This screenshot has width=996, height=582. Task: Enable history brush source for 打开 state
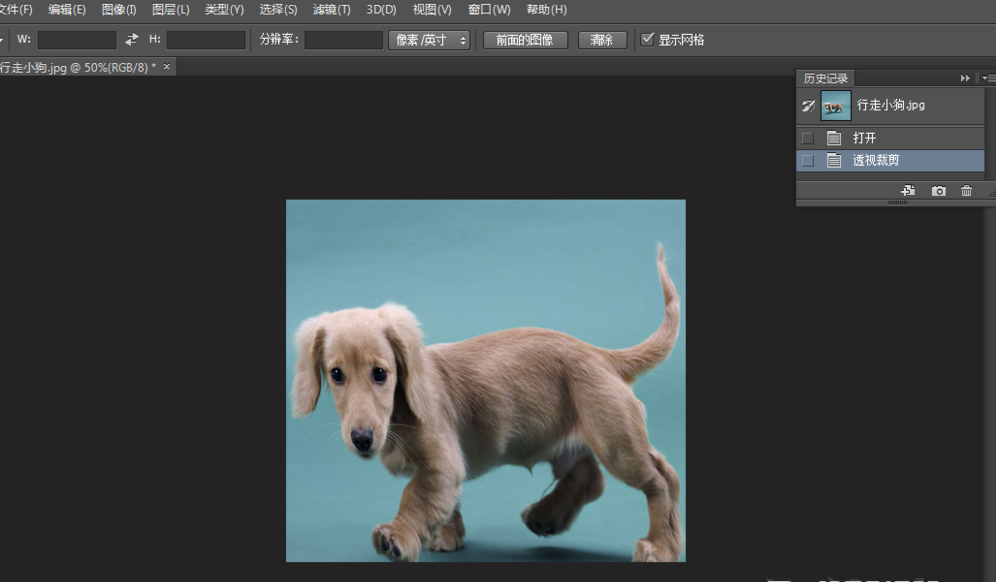click(807, 137)
